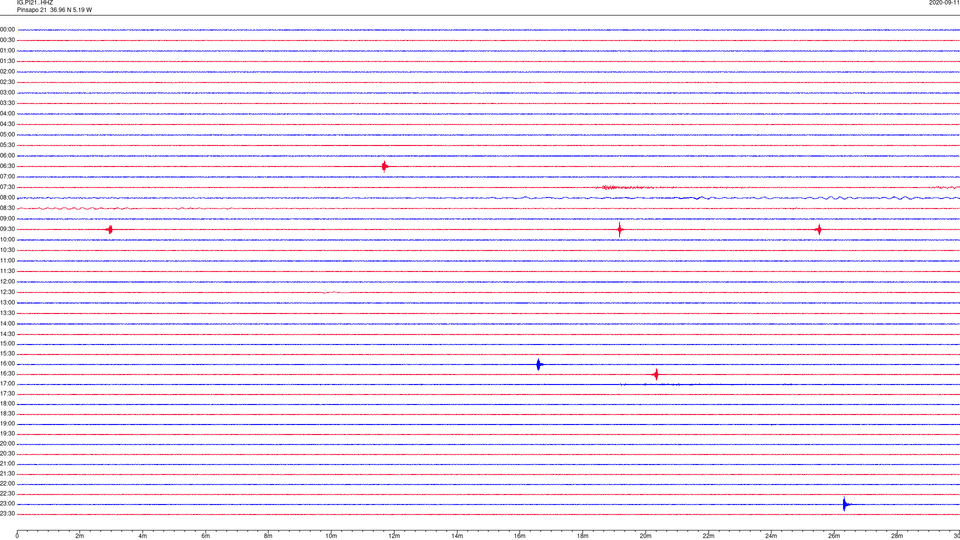The height and width of the screenshot is (540, 960).
Task: Click the '8m' axis tick label
Action: (x=268, y=536)
